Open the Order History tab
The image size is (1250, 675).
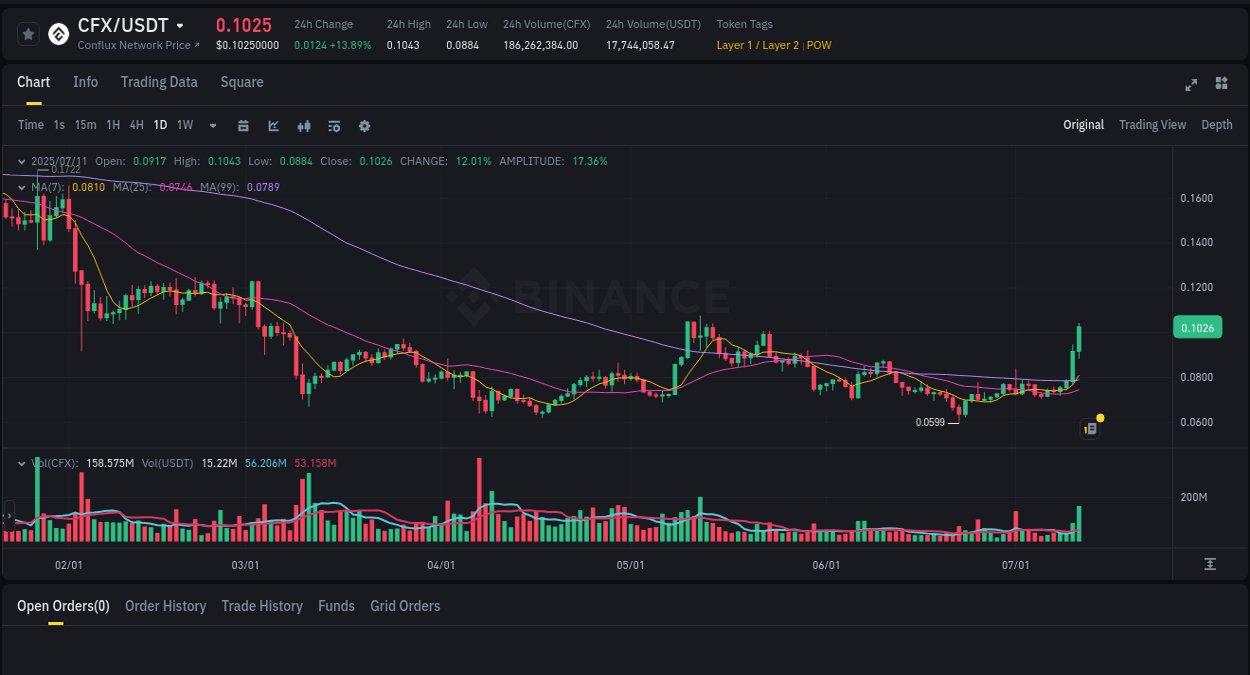[x=165, y=606]
